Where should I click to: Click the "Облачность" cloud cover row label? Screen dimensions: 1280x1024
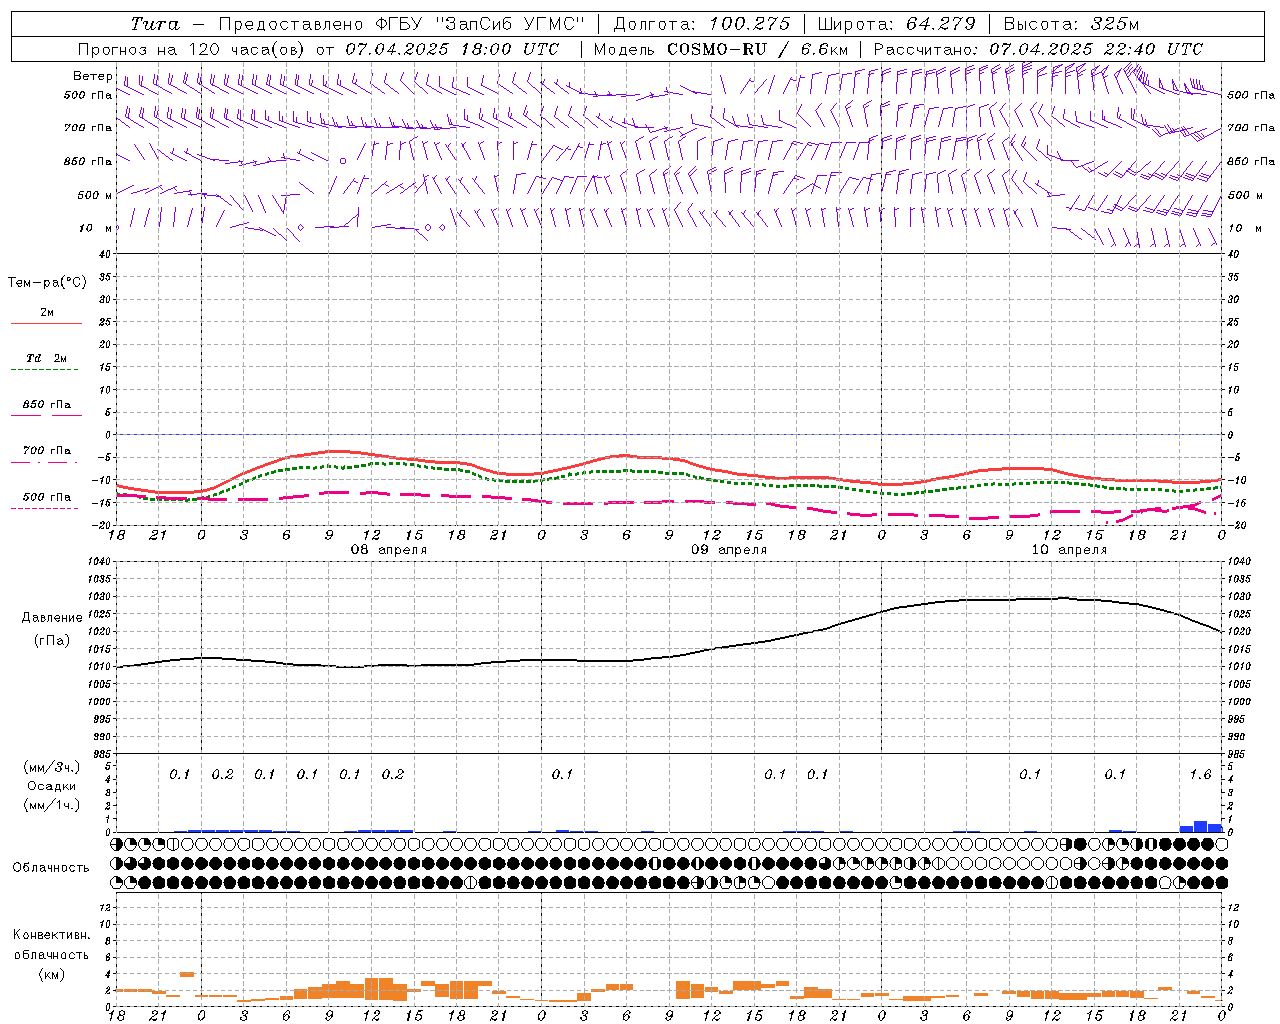point(51,868)
